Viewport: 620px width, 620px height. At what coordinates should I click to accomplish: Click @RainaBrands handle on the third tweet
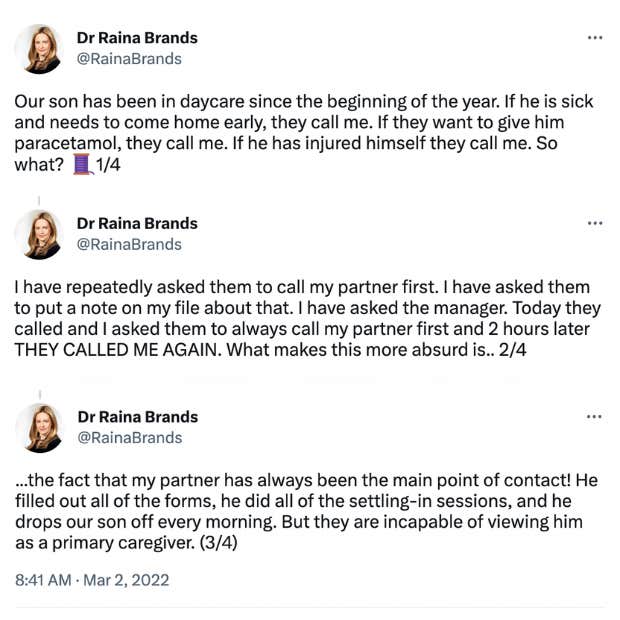pyautogui.click(x=129, y=437)
